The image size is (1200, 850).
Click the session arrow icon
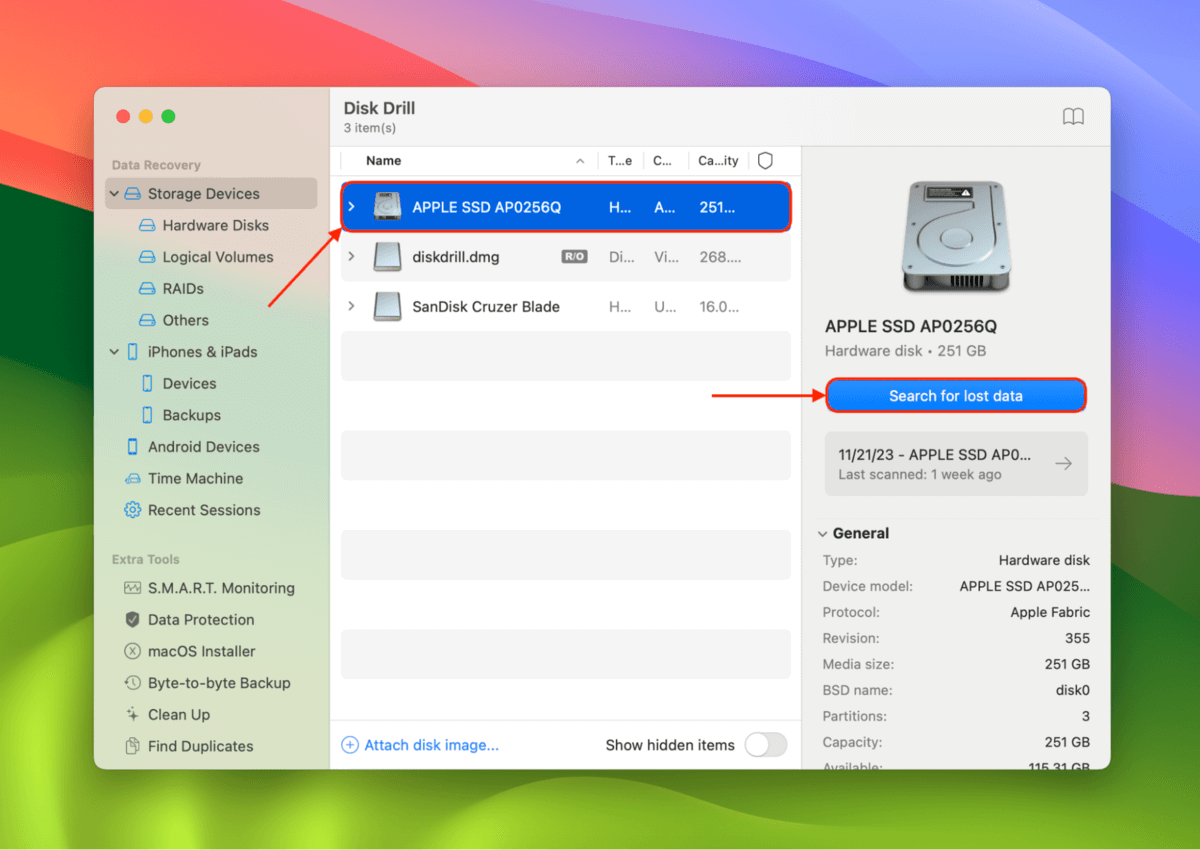[x=1064, y=464]
